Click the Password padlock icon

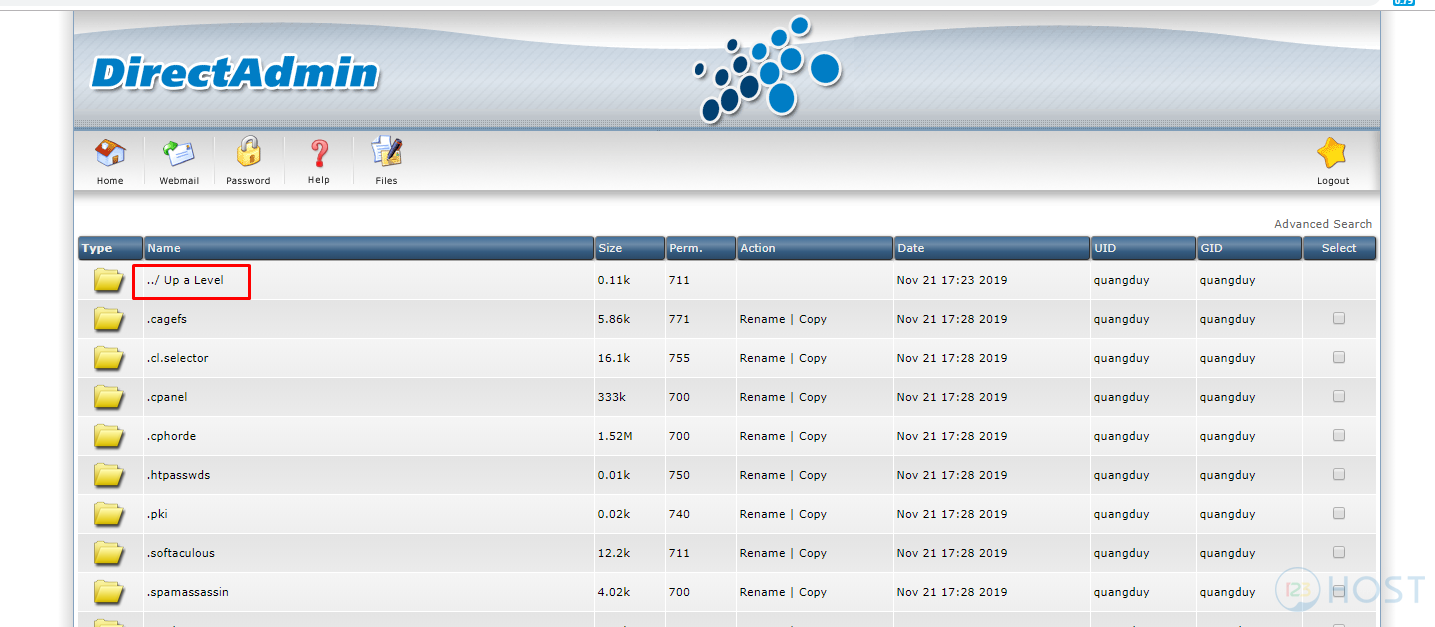[x=248, y=153]
